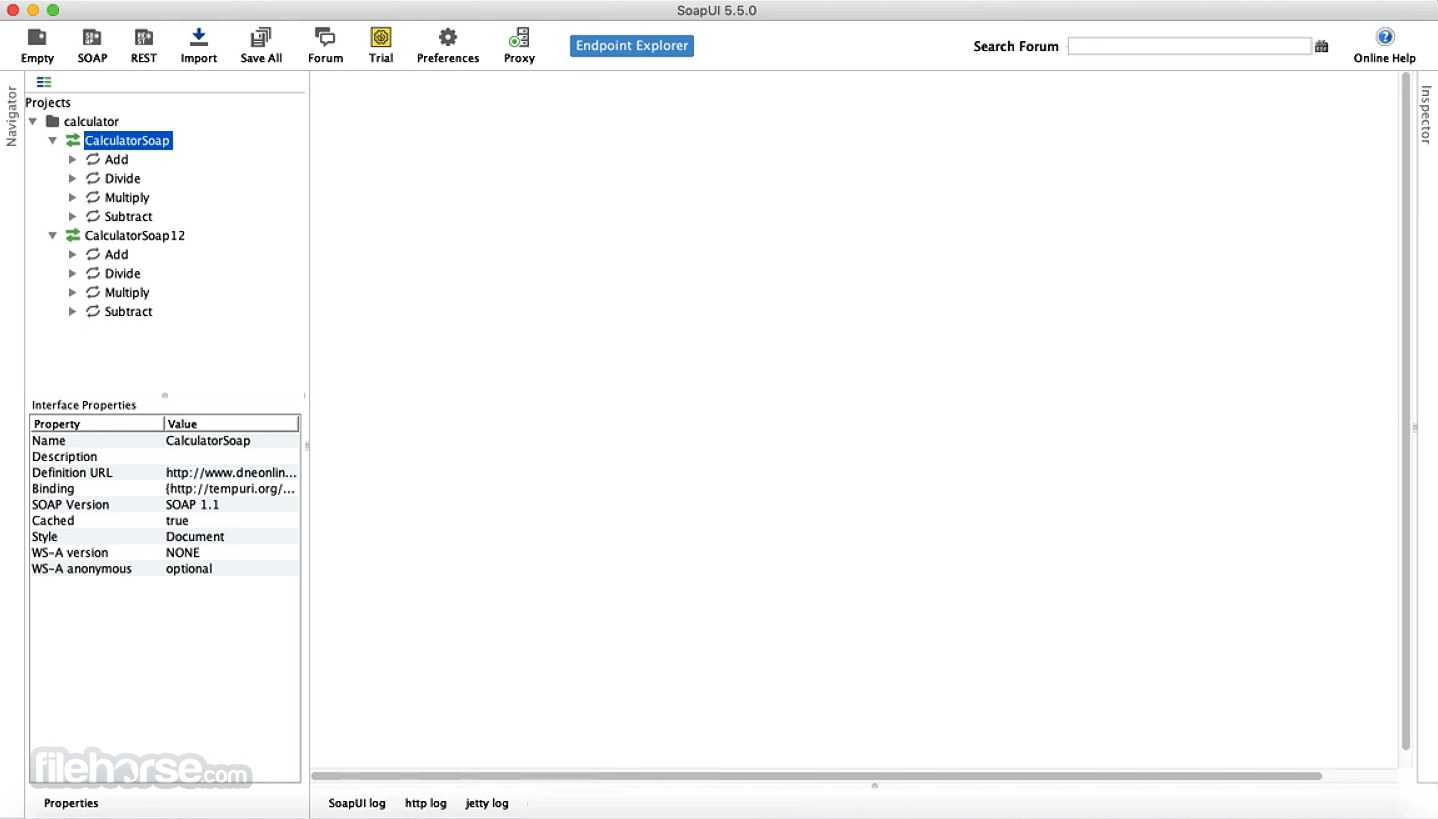This screenshot has width=1438, height=819.
Task: Click the Style value Document
Action: click(231, 537)
